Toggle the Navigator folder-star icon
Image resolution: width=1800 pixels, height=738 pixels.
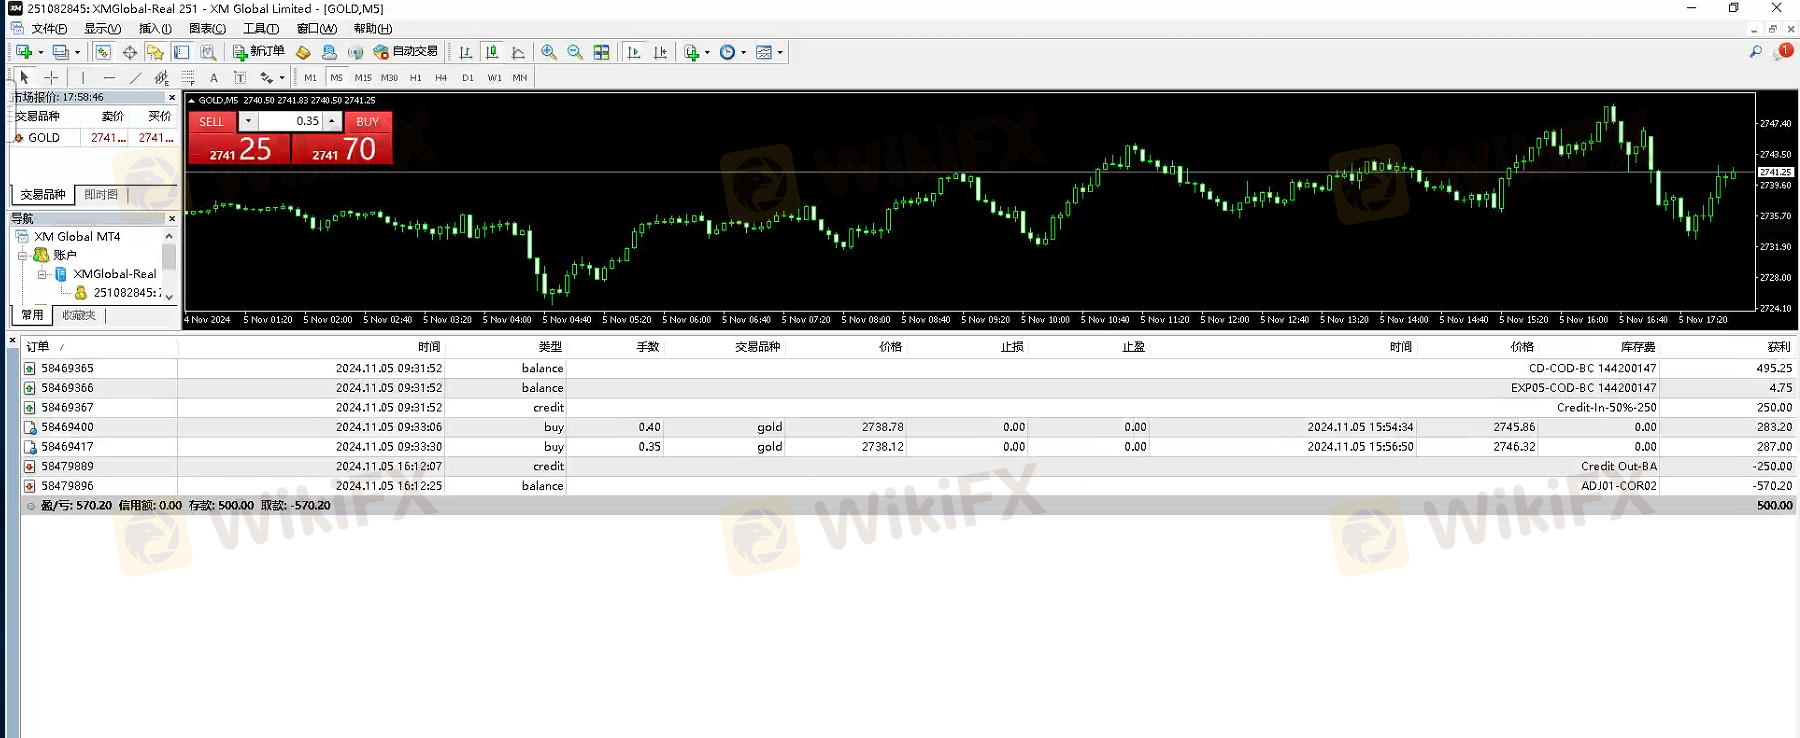point(155,52)
